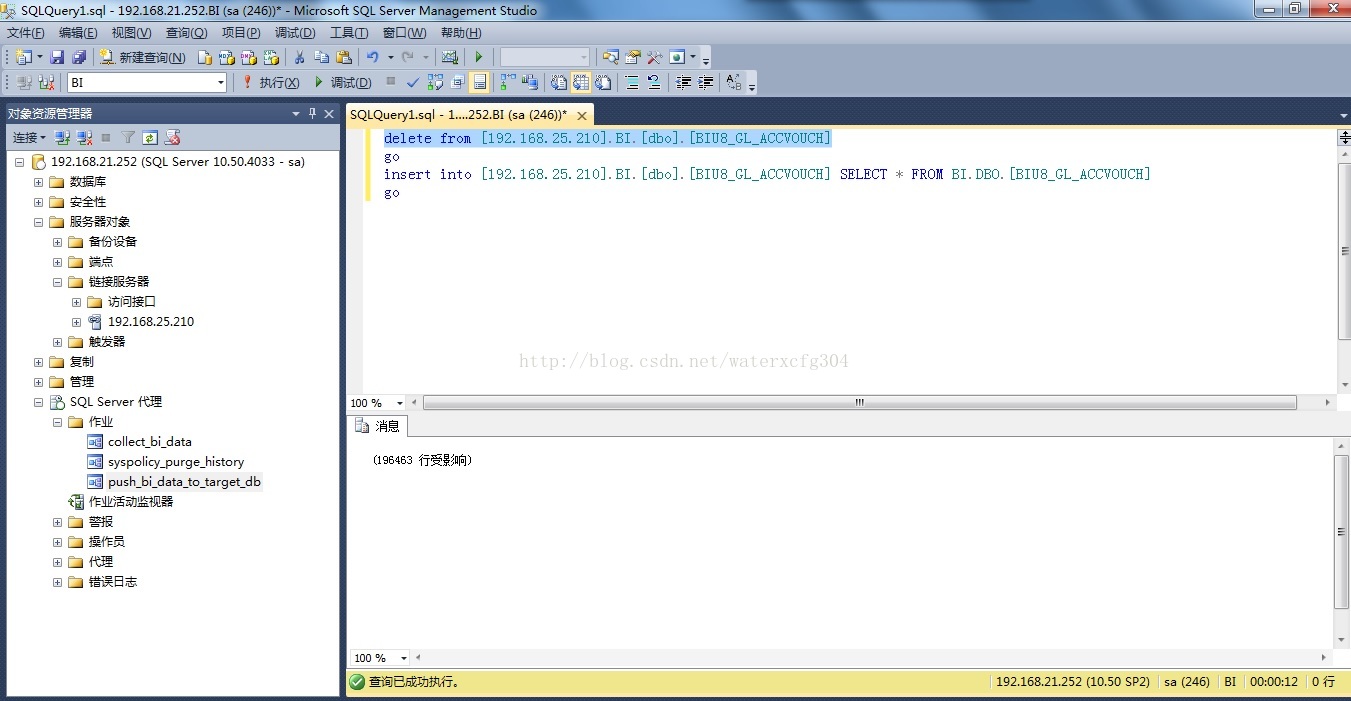Screen dimensions: 1351x701
Task: Click the Save All toolbar icon
Action: [x=79, y=57]
